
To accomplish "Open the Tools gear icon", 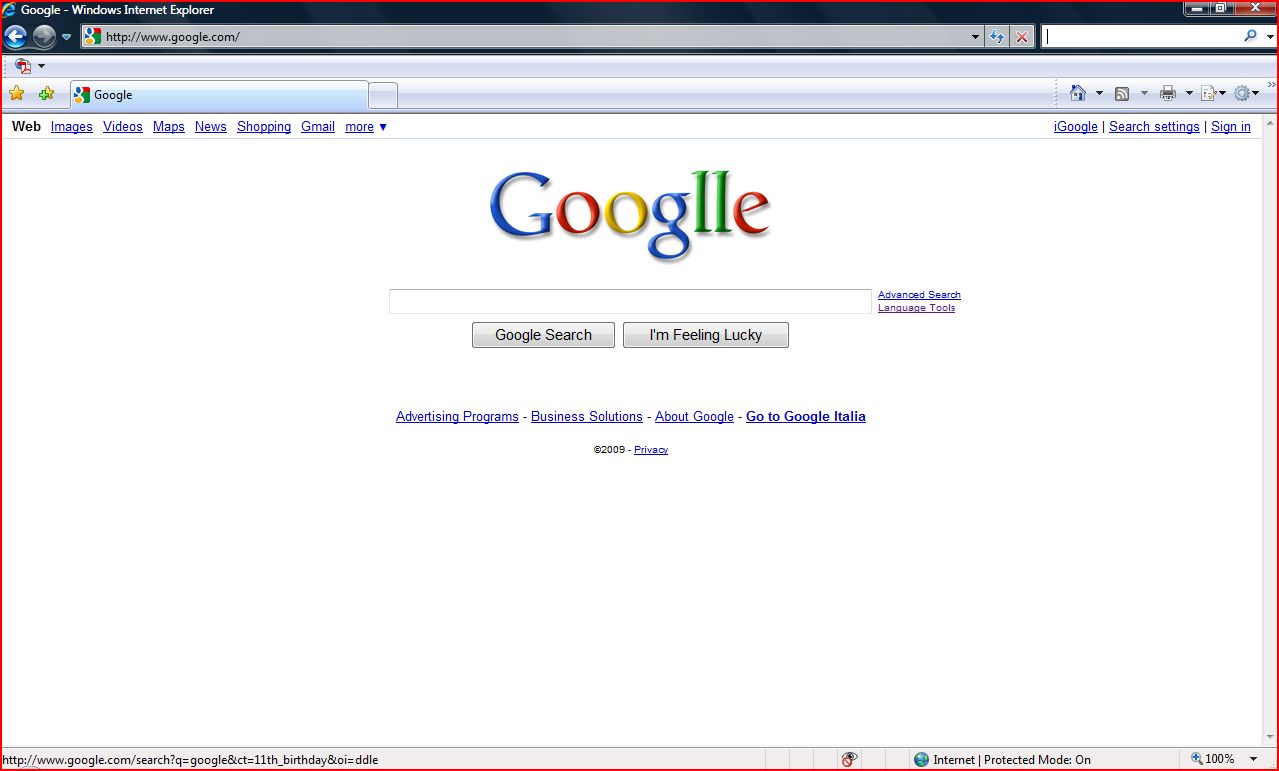I will pos(1244,91).
